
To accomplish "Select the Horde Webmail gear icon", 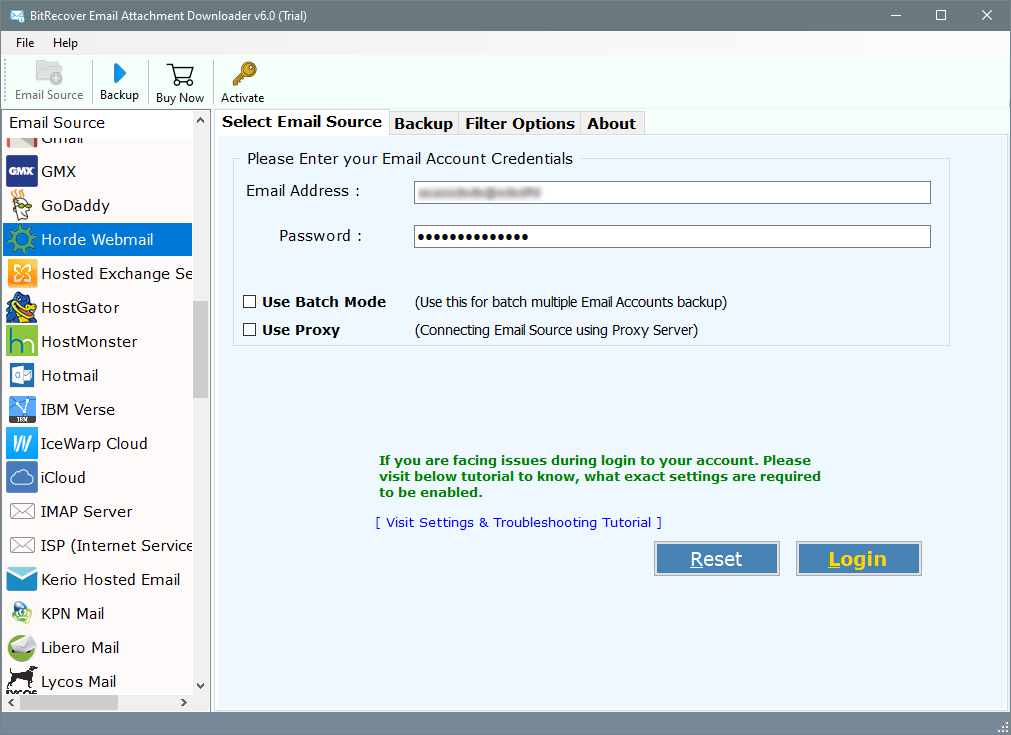I will (x=22, y=239).
